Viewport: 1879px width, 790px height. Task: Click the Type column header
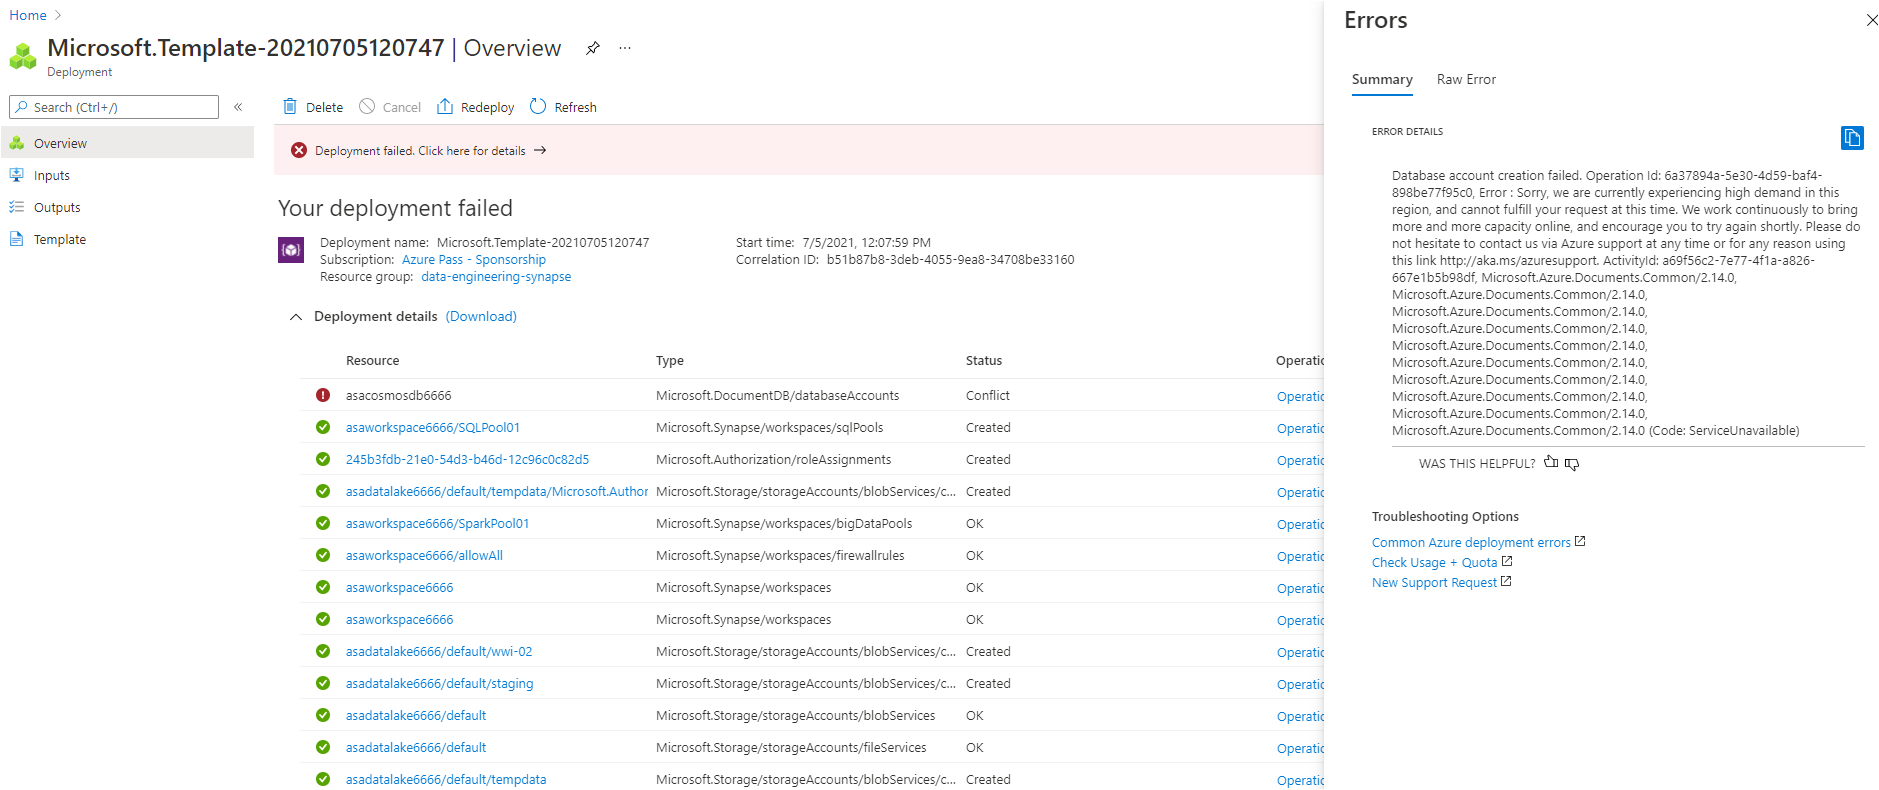click(x=670, y=360)
